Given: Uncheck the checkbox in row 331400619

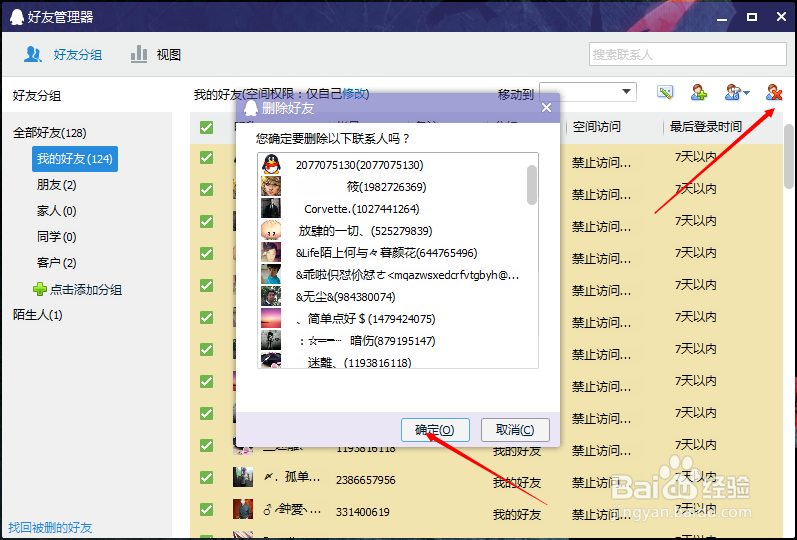Looking at the screenshot, I should tap(206, 509).
